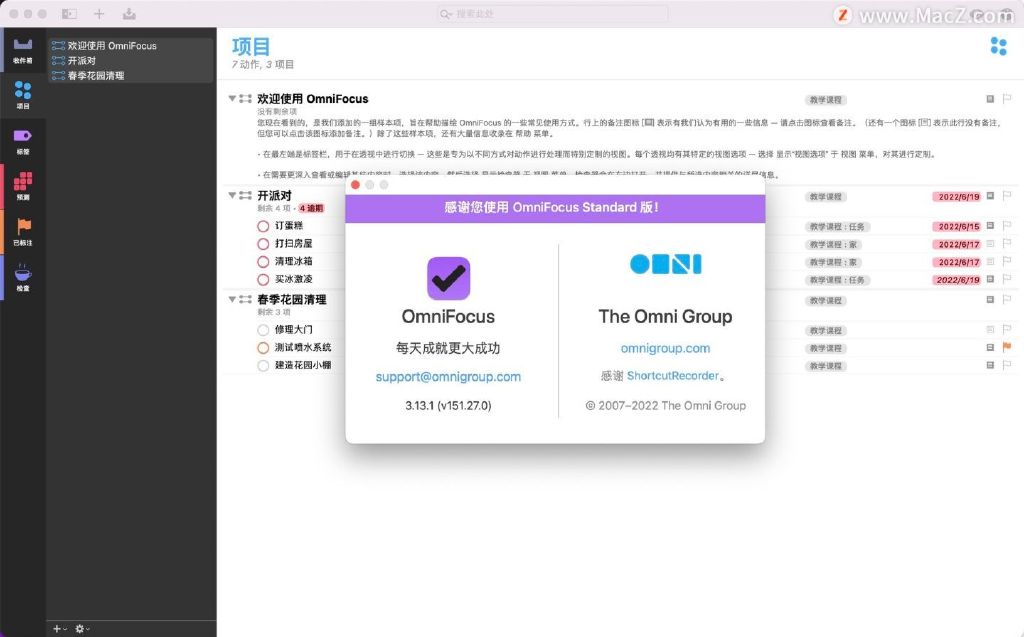
Task: Click 教学课程 tag on 欢迎使用 OmniFocus row
Action: tap(825, 100)
